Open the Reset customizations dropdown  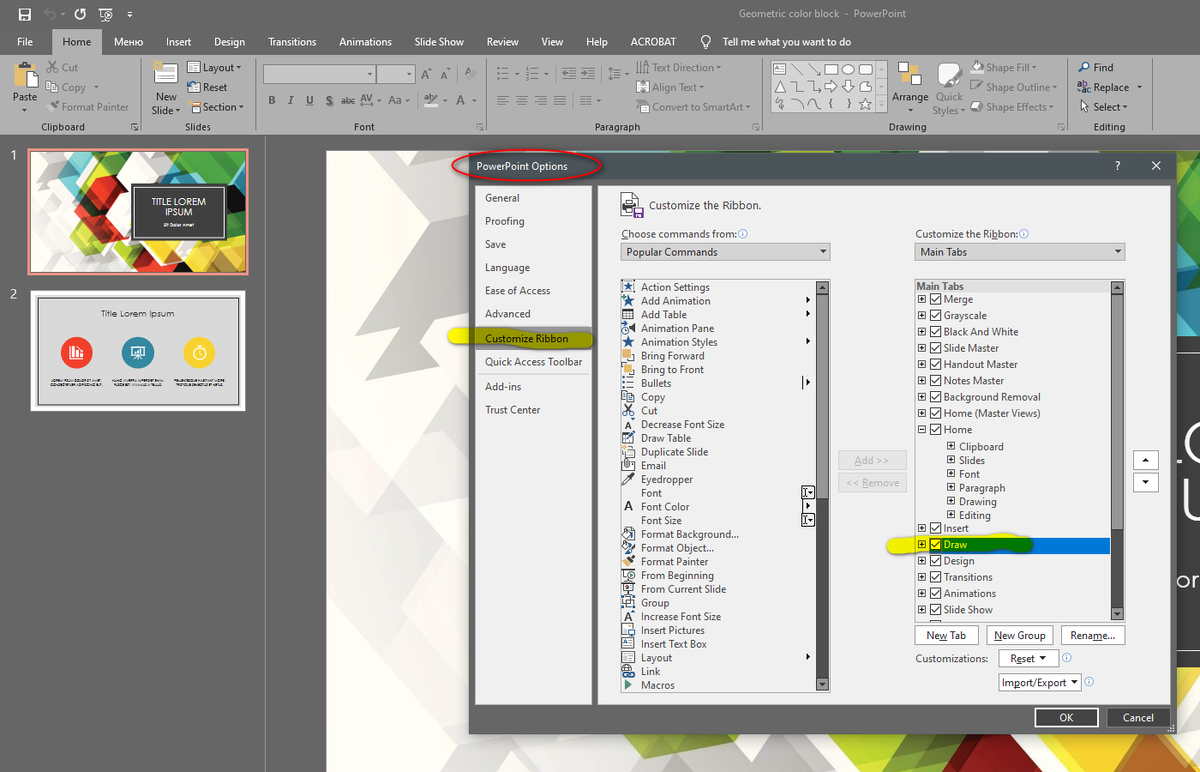pos(1027,659)
